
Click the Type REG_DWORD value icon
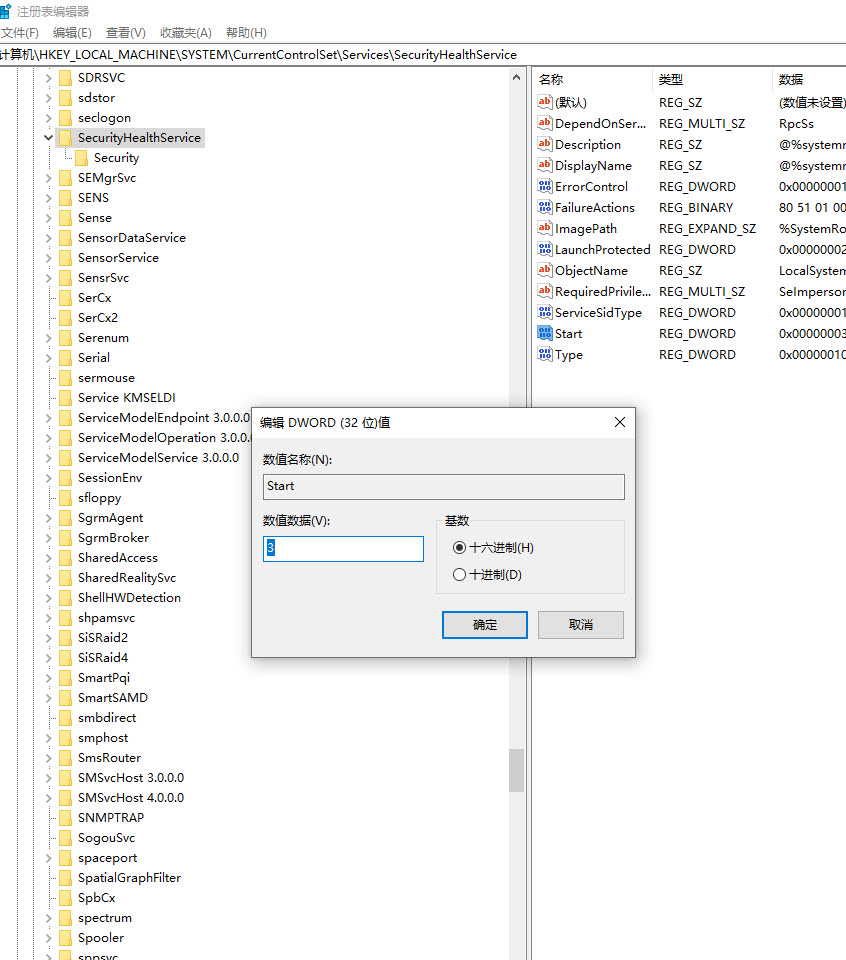pyautogui.click(x=546, y=354)
